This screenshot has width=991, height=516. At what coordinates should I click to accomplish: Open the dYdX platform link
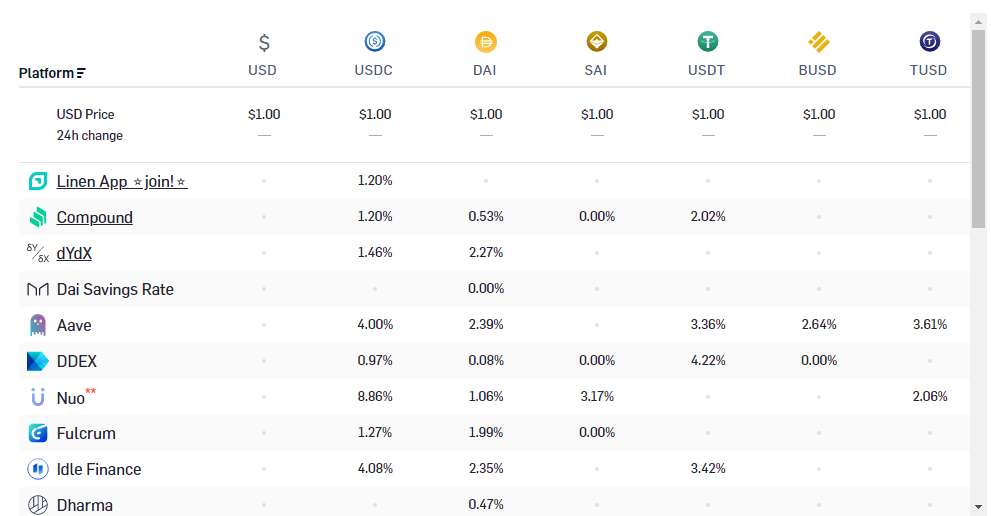[74, 254]
